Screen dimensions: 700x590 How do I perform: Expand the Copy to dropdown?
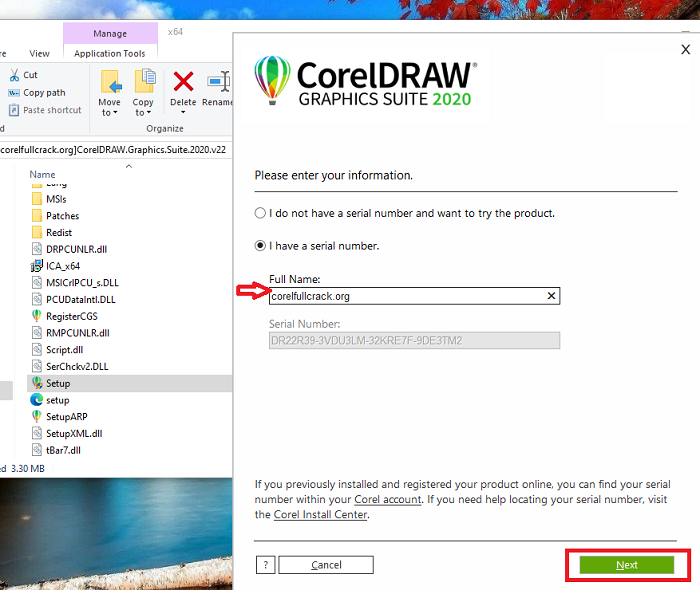pos(143,112)
